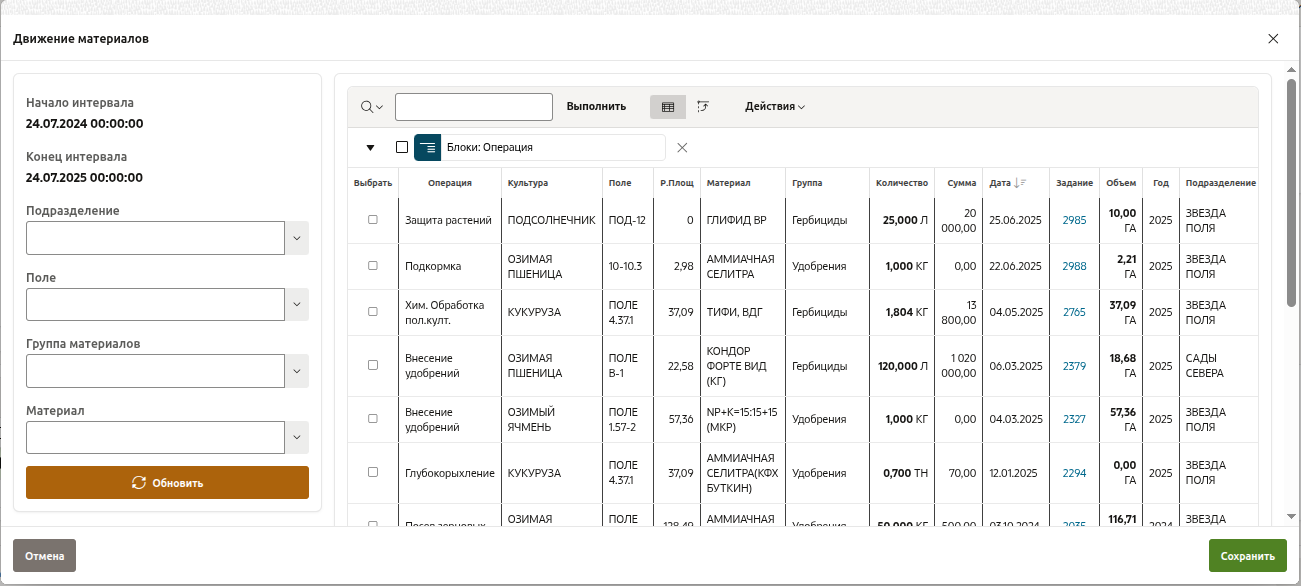Switch to grid report view icon
The height and width of the screenshot is (586, 1301).
pos(668,107)
